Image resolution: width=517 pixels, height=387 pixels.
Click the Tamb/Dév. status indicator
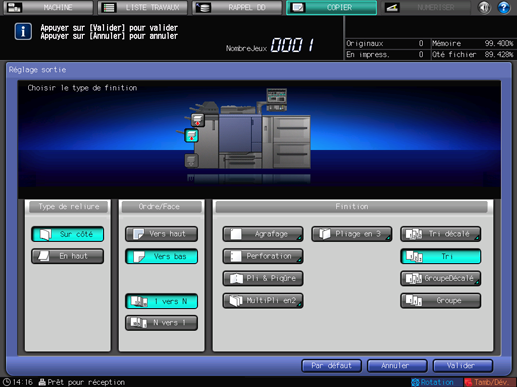tap(487, 382)
